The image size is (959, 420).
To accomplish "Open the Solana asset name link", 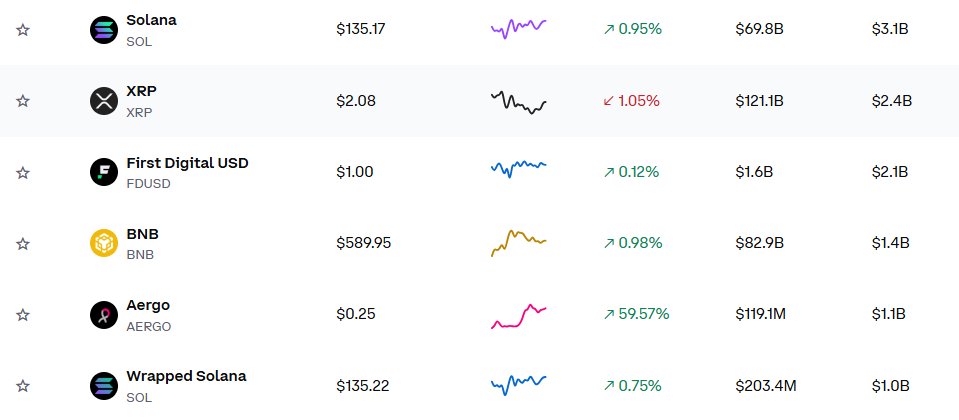I will tap(151, 20).
